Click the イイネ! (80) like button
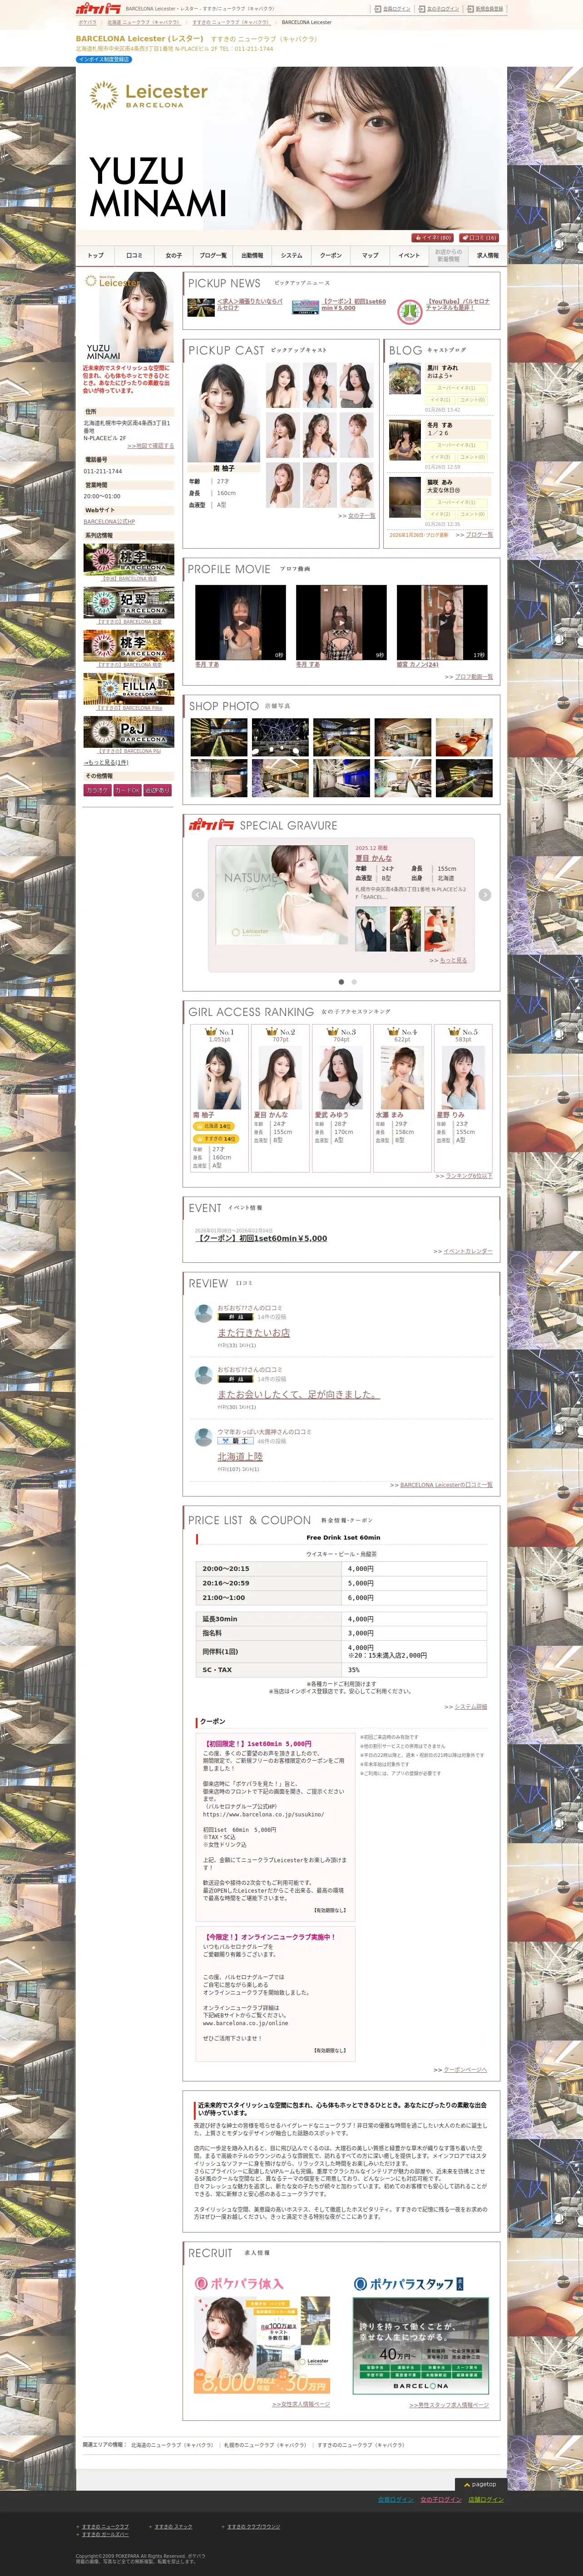The height and width of the screenshot is (2576, 583). (432, 238)
